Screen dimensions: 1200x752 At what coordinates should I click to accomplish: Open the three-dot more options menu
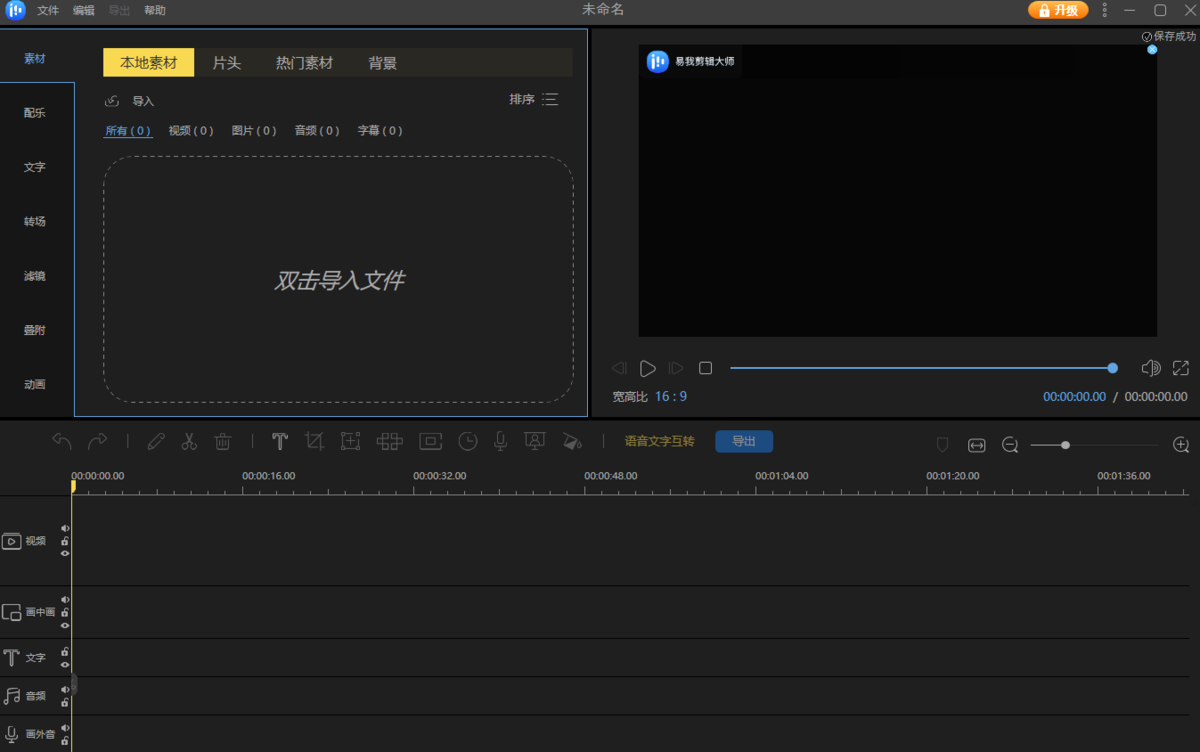coord(1105,10)
